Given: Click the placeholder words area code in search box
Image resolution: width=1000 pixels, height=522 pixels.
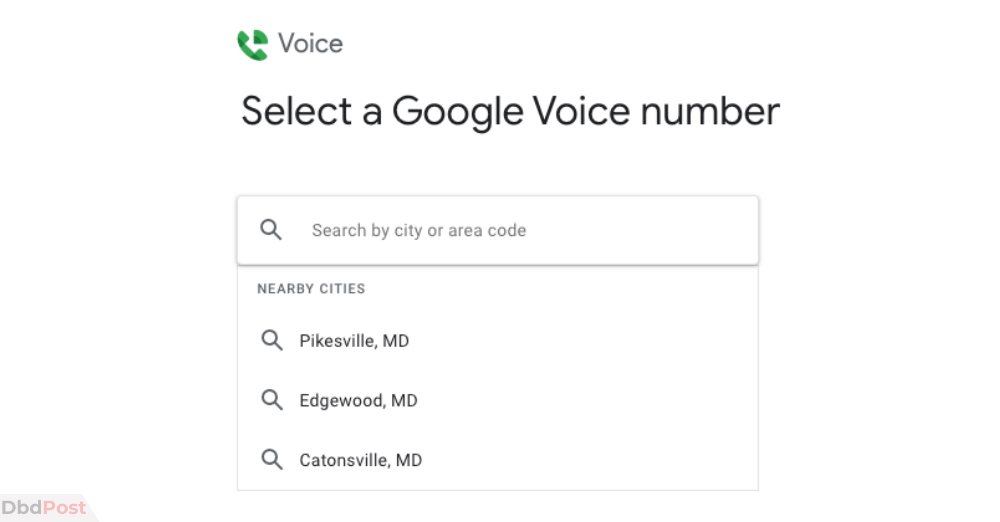Looking at the screenshot, I should (x=487, y=230).
